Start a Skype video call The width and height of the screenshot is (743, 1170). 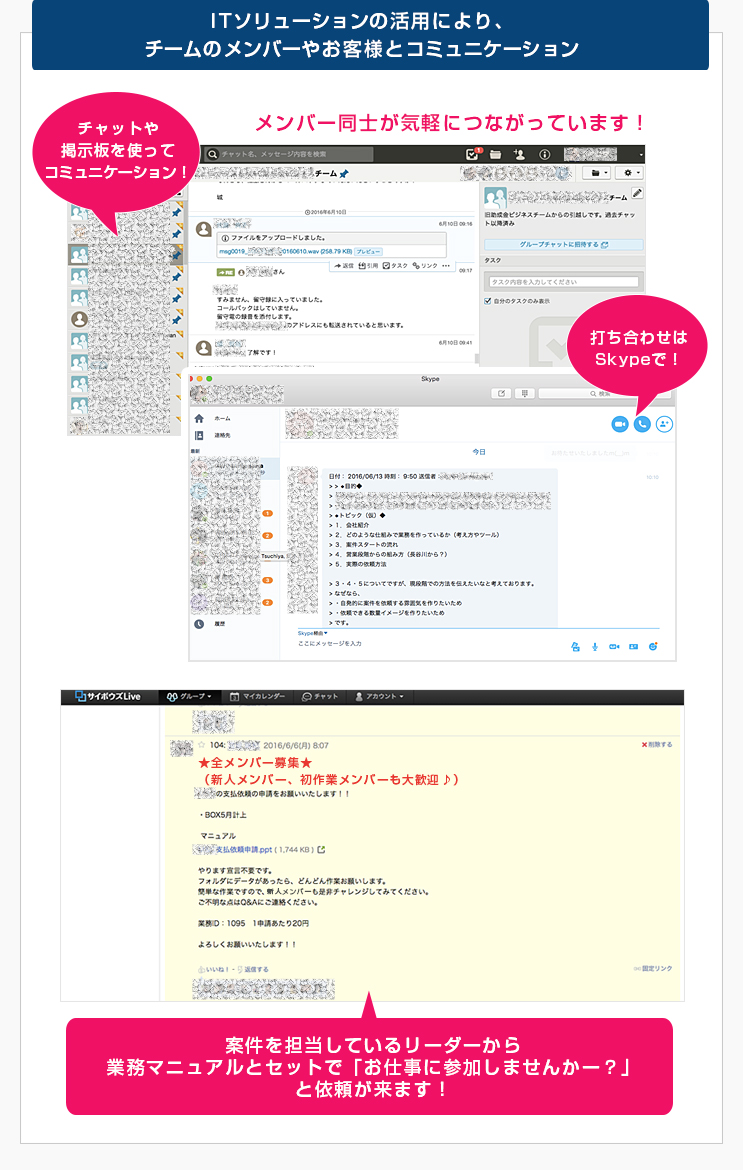(620, 424)
